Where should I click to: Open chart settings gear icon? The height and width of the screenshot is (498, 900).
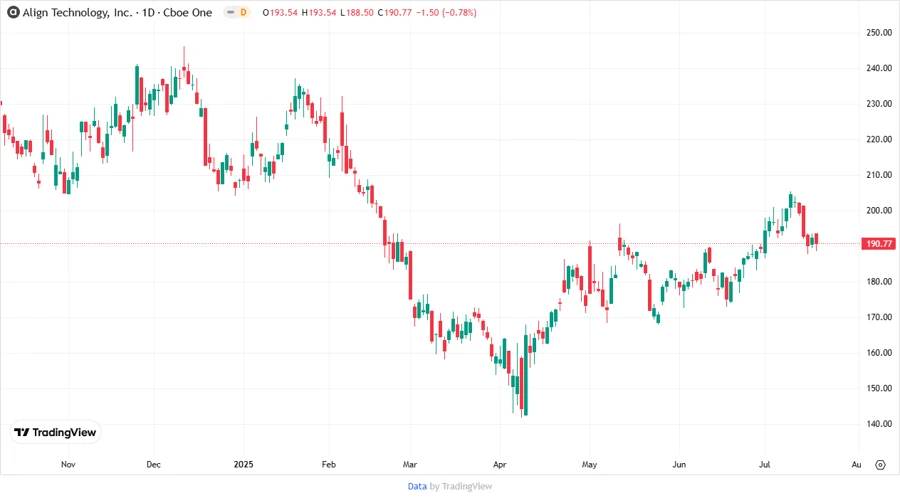(880, 465)
